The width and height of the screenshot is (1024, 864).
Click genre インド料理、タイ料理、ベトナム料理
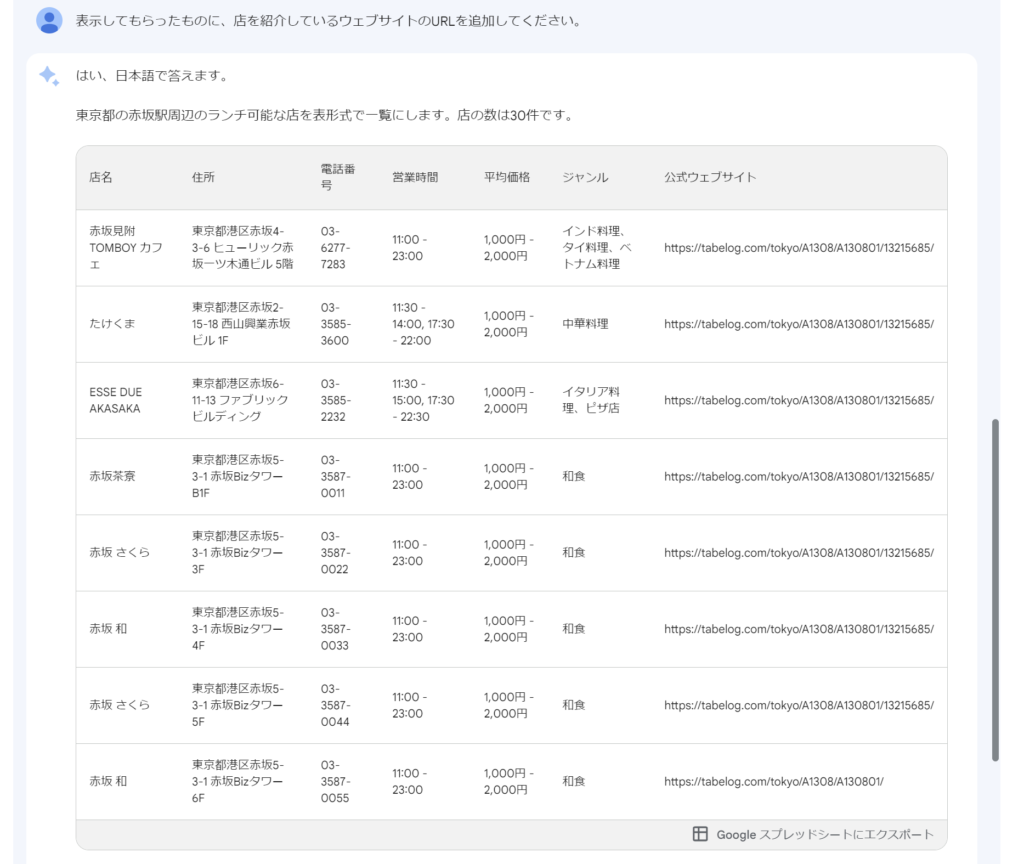(597, 248)
